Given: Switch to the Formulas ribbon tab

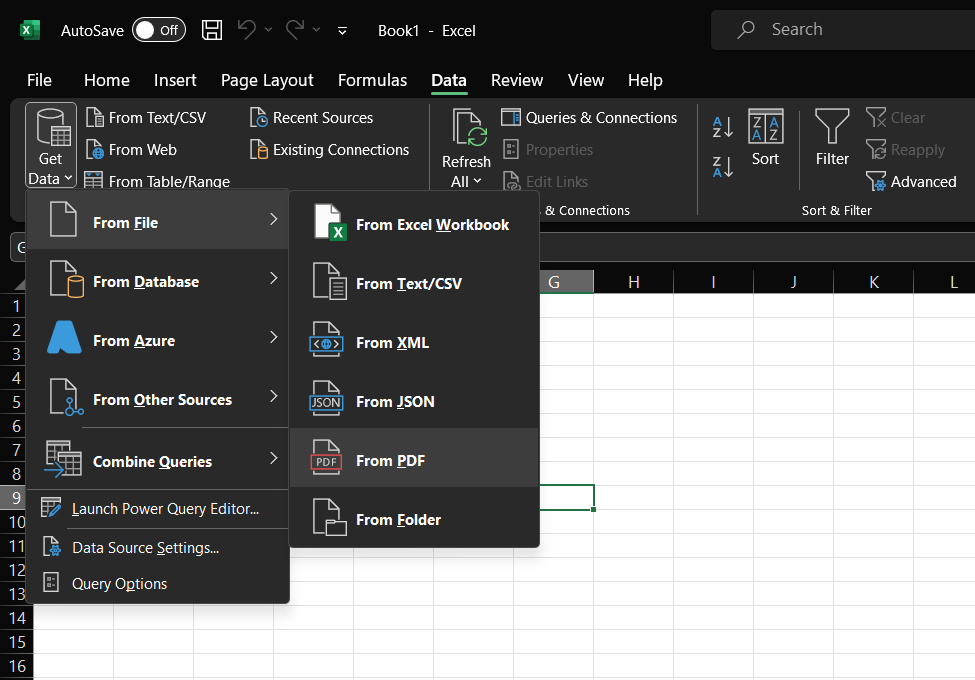Looking at the screenshot, I should point(372,80).
